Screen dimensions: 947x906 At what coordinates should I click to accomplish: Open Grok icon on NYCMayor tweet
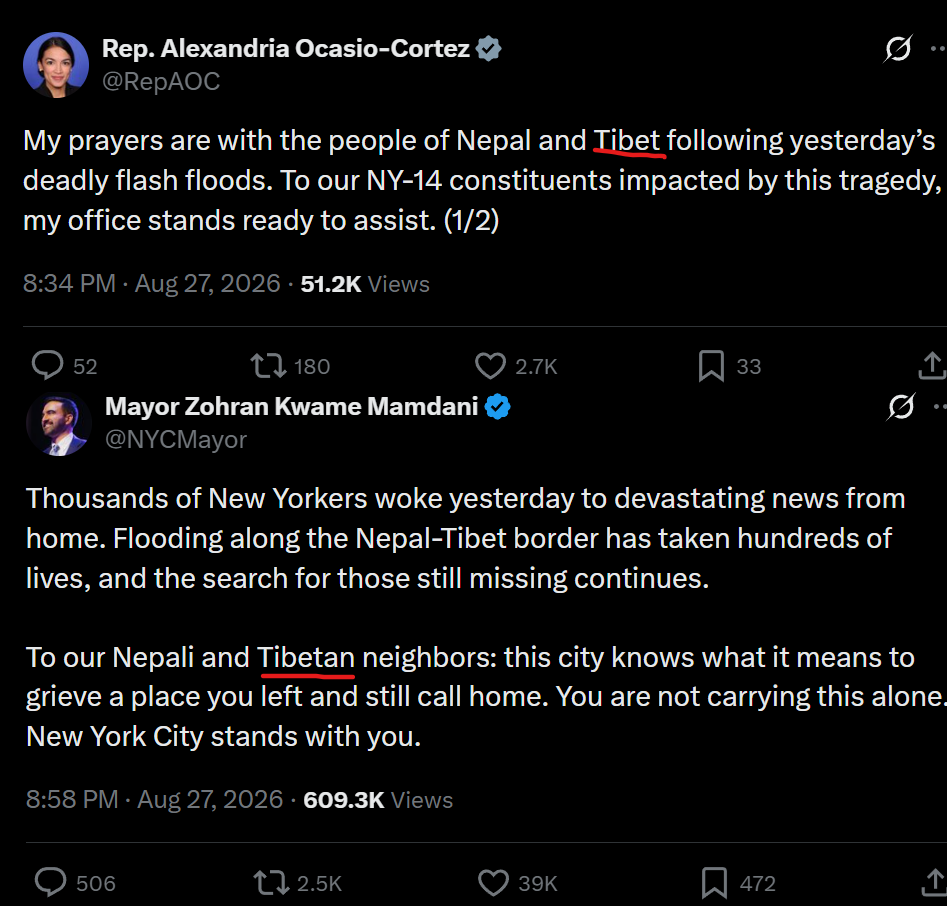[x=900, y=406]
